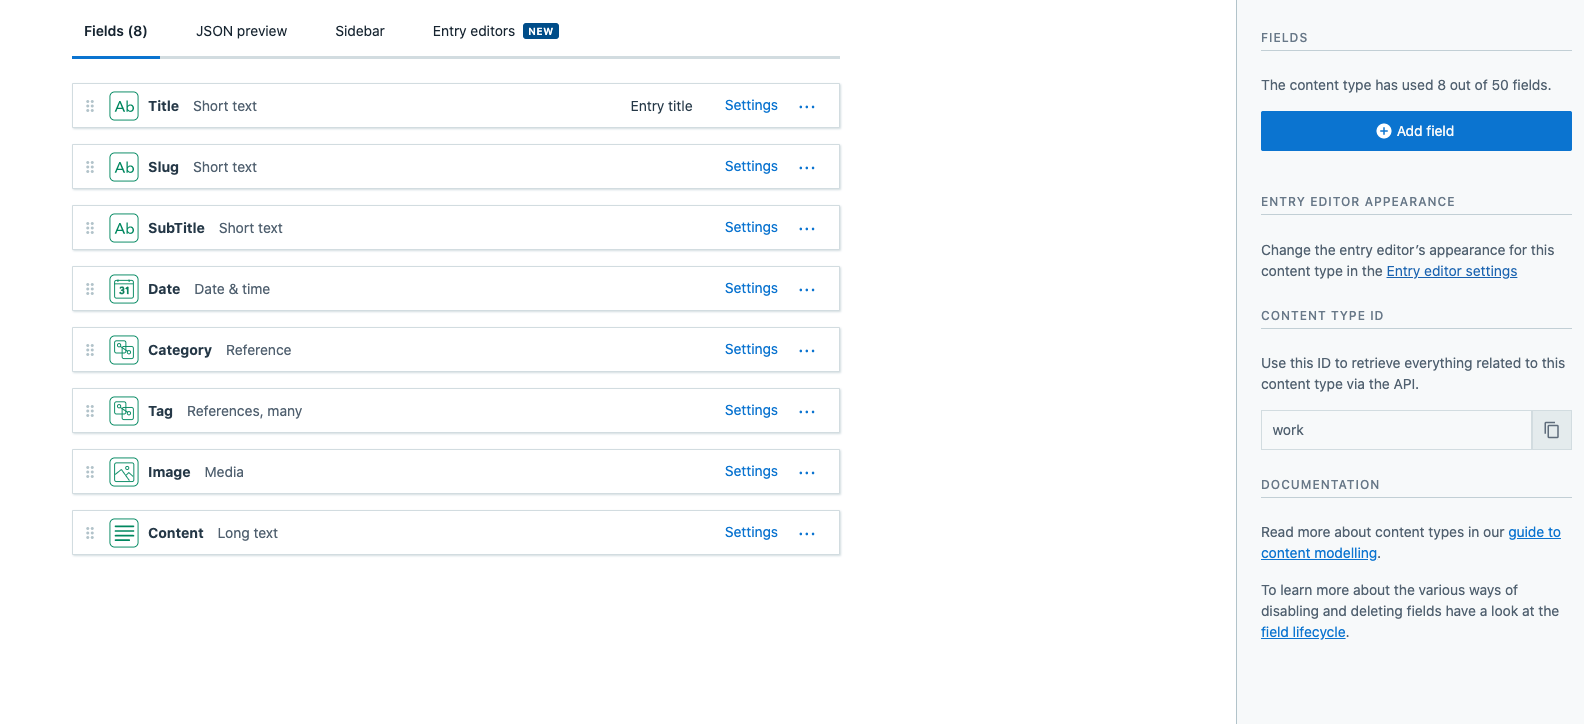Open Settings for the Content field
The height and width of the screenshot is (724, 1584).
coord(751,532)
